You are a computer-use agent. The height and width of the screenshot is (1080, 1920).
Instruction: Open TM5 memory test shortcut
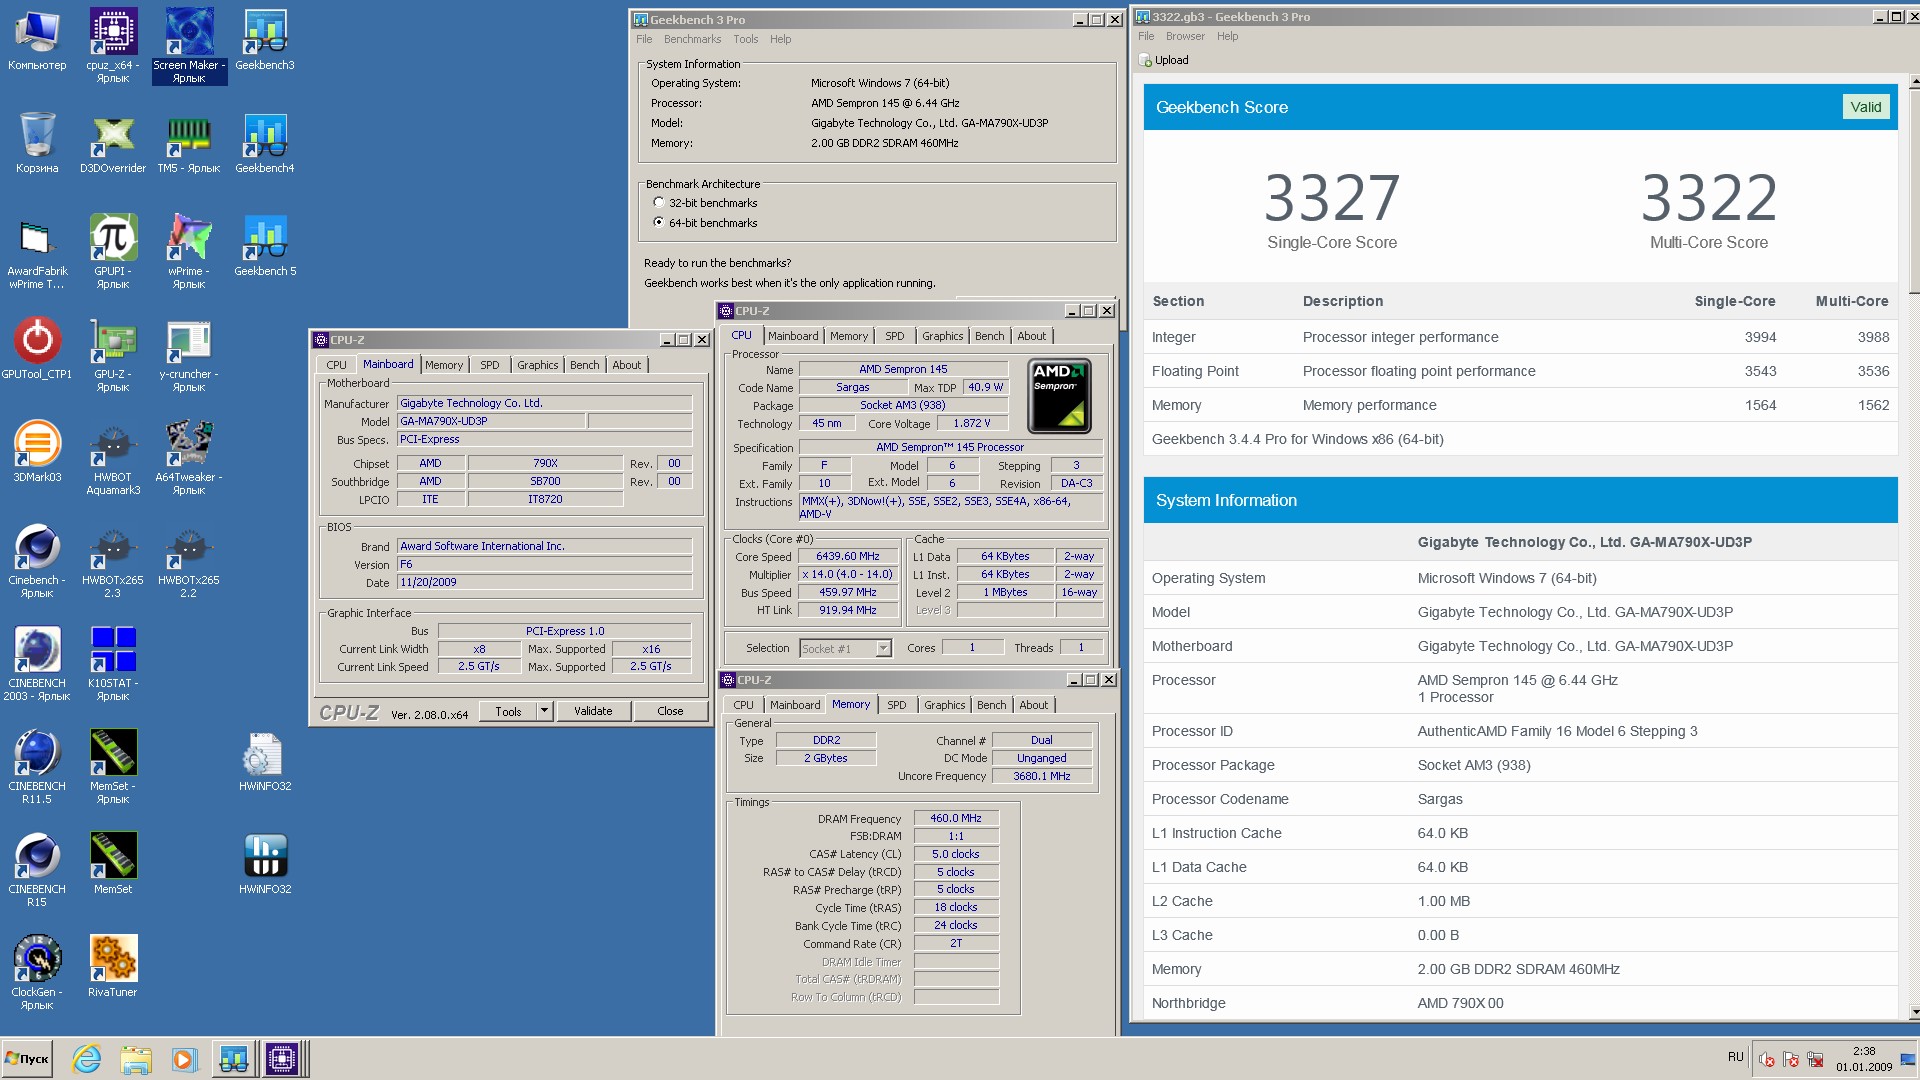pyautogui.click(x=189, y=143)
